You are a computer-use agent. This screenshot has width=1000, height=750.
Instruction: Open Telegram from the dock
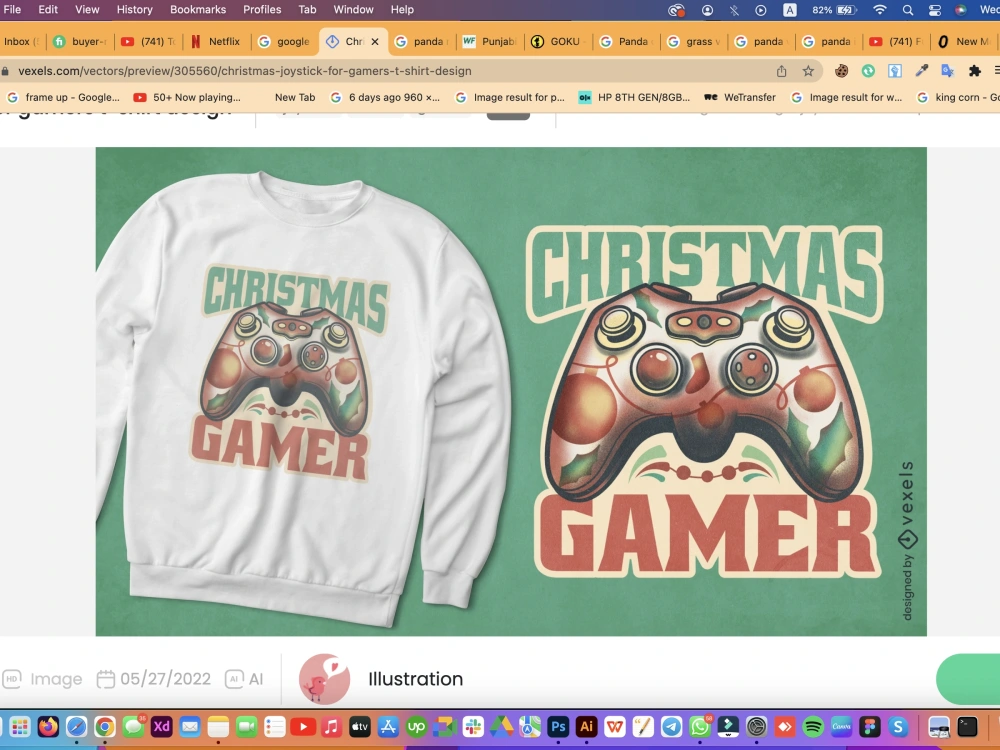672,726
